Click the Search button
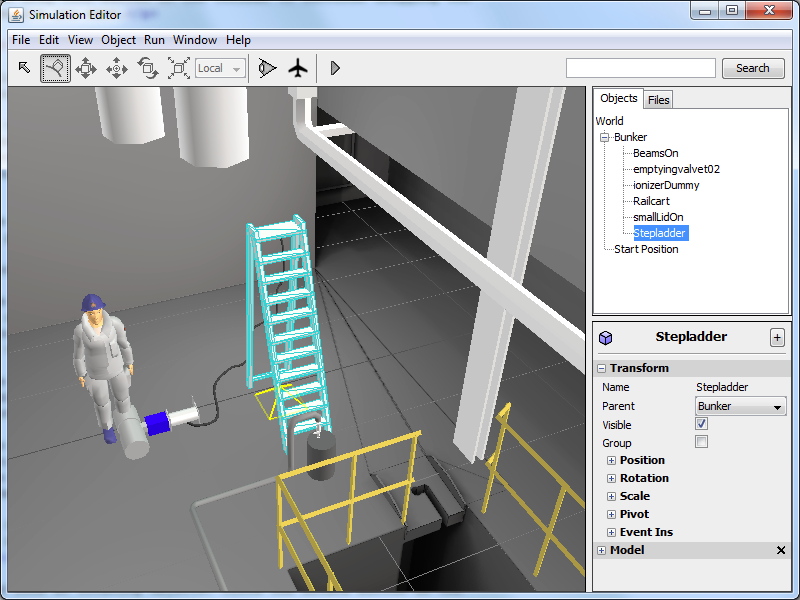The height and width of the screenshot is (600, 800). [x=752, y=68]
